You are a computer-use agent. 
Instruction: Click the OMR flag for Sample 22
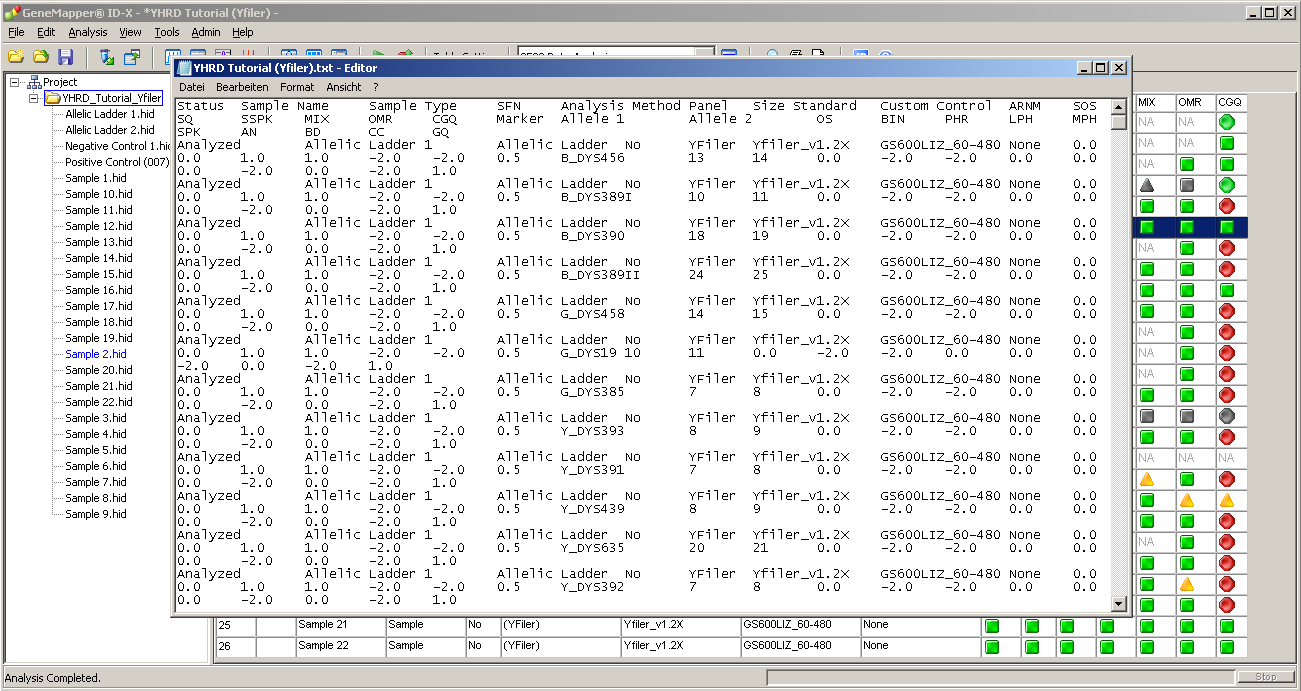[1187, 647]
